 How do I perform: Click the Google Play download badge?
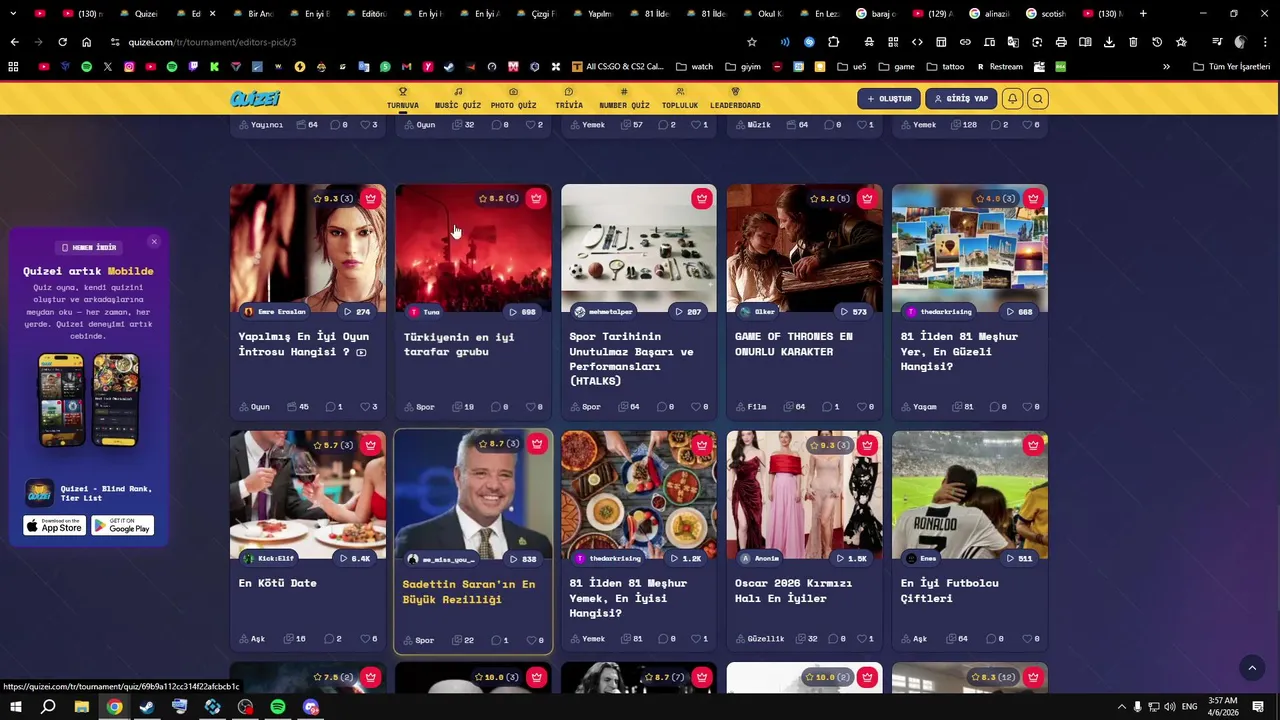coord(123,526)
